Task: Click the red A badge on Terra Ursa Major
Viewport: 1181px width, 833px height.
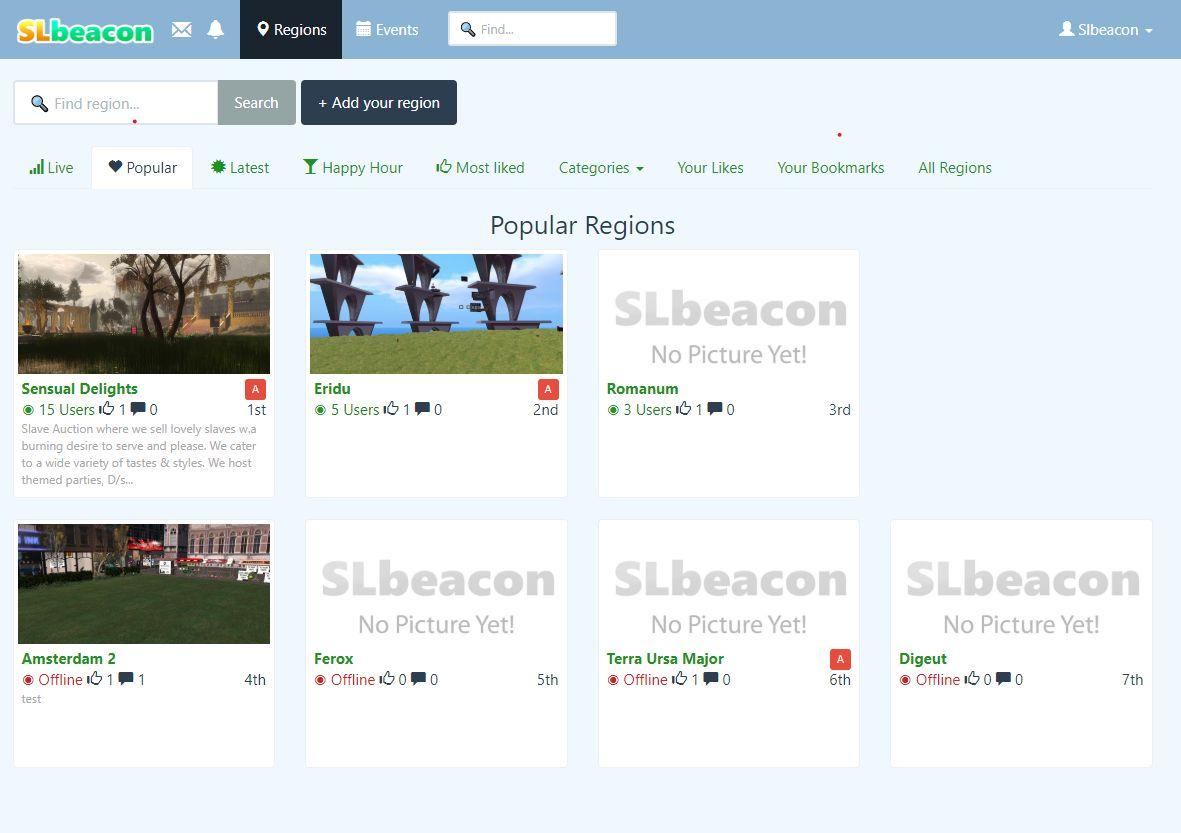Action: (840, 659)
